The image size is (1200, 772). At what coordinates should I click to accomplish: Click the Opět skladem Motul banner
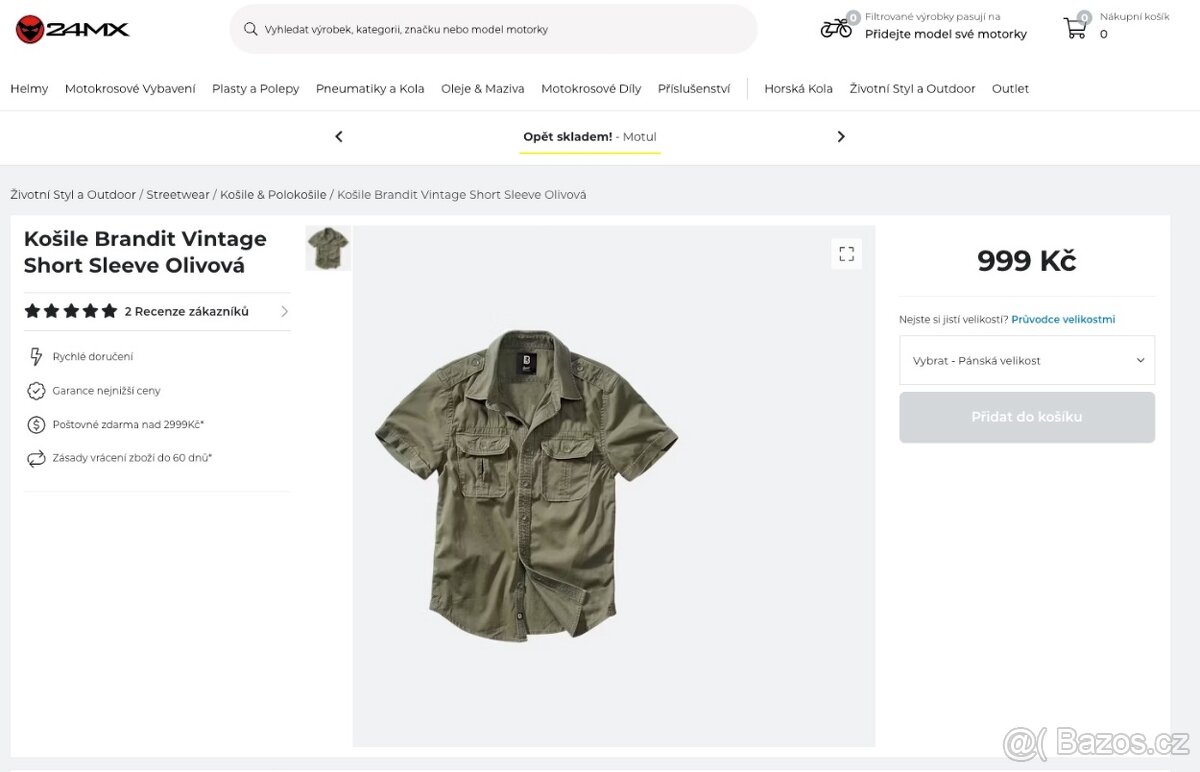pyautogui.click(x=590, y=137)
